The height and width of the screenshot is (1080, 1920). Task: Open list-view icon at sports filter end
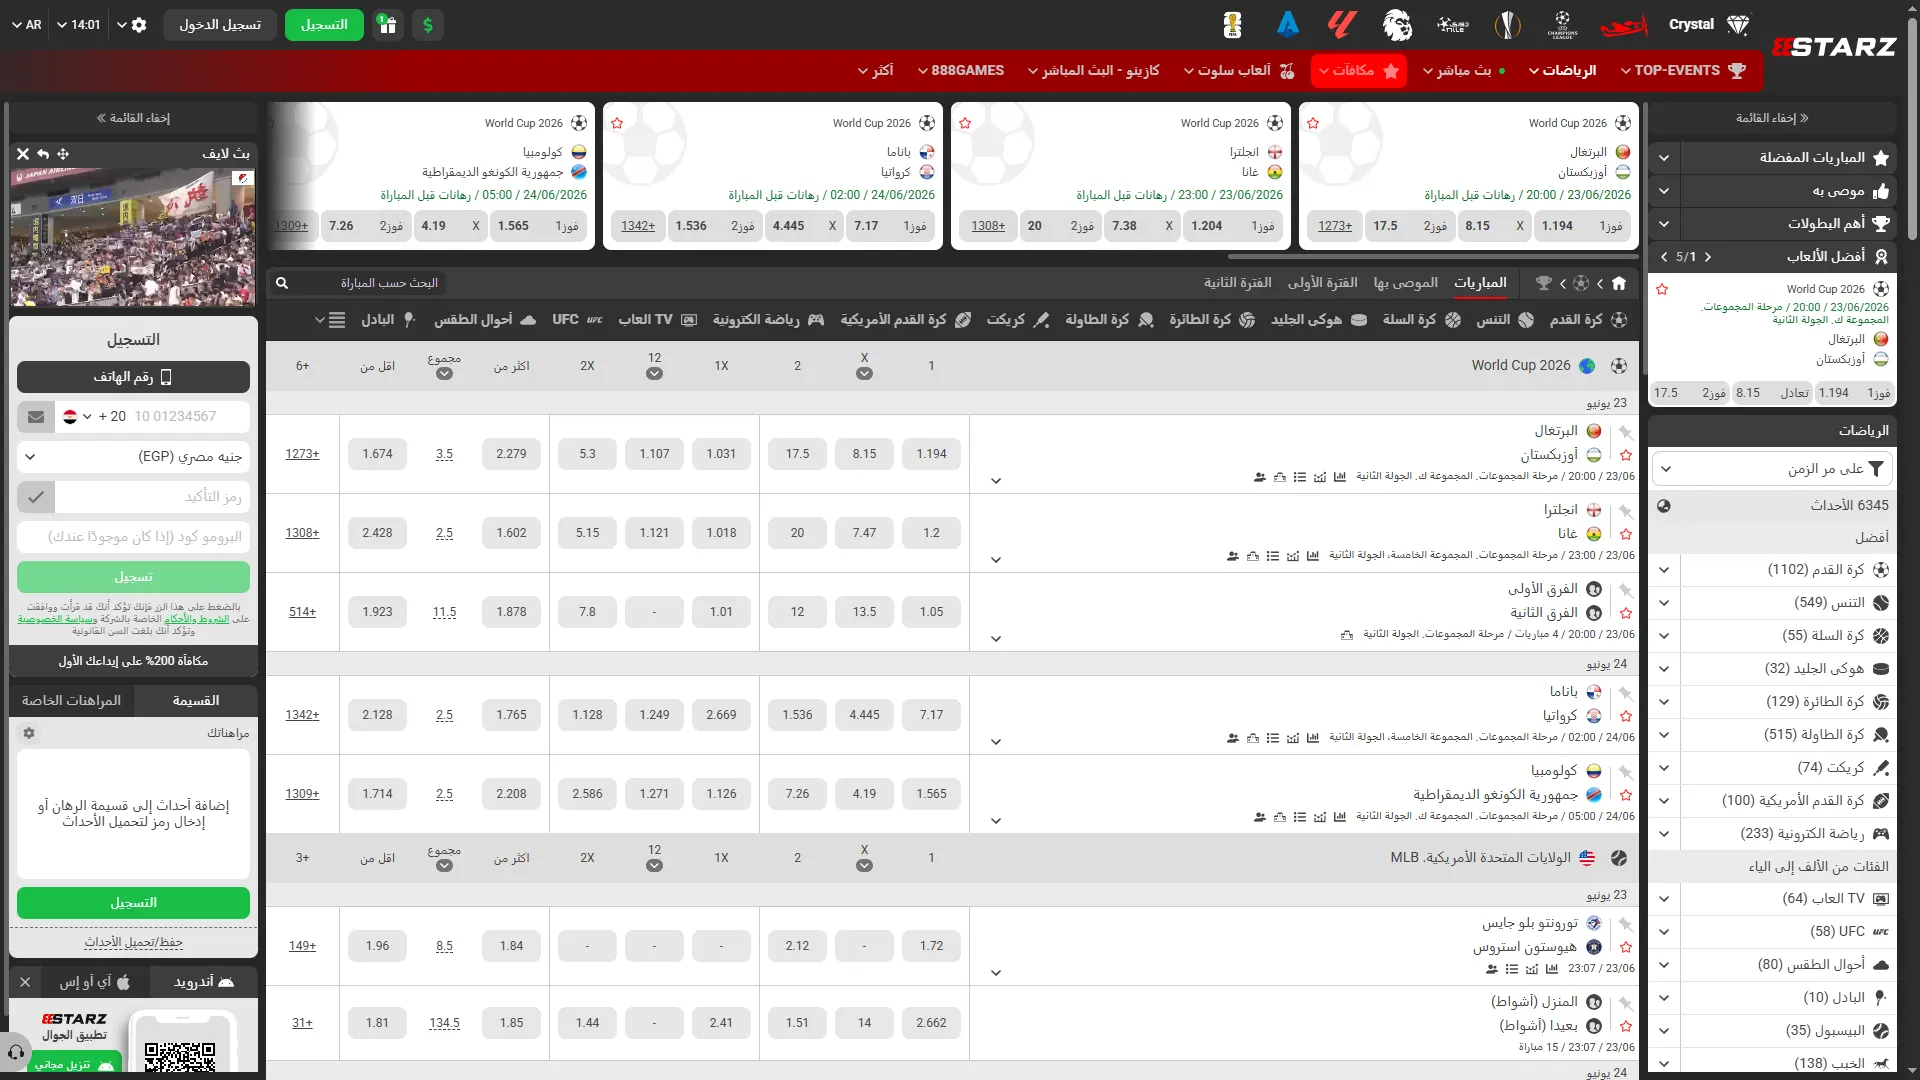tap(337, 320)
